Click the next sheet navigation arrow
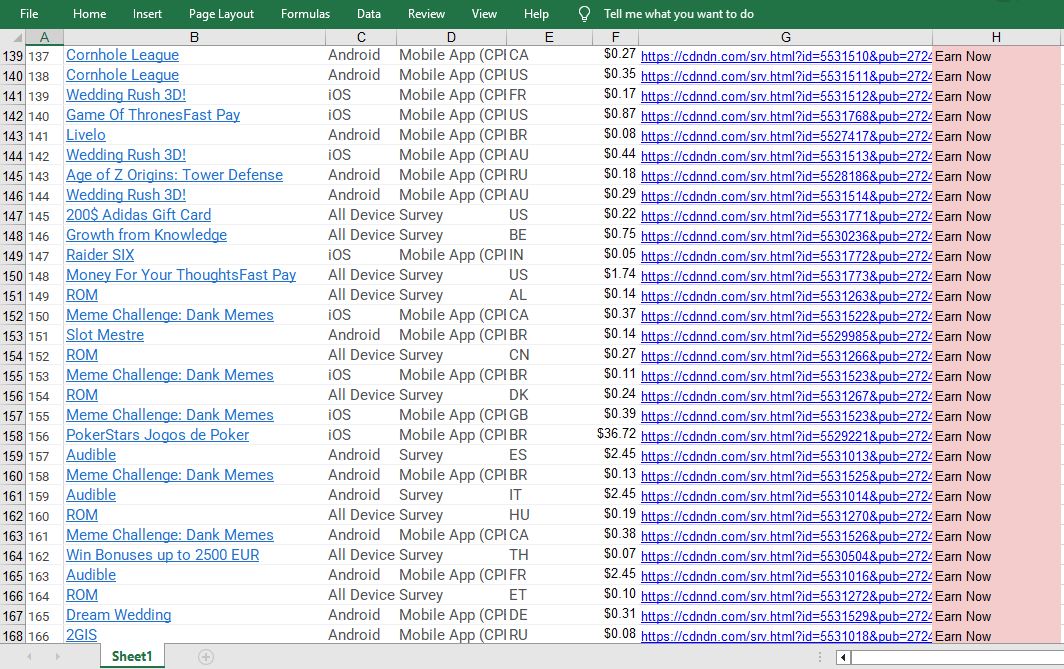The height and width of the screenshot is (669, 1064). click(57, 656)
